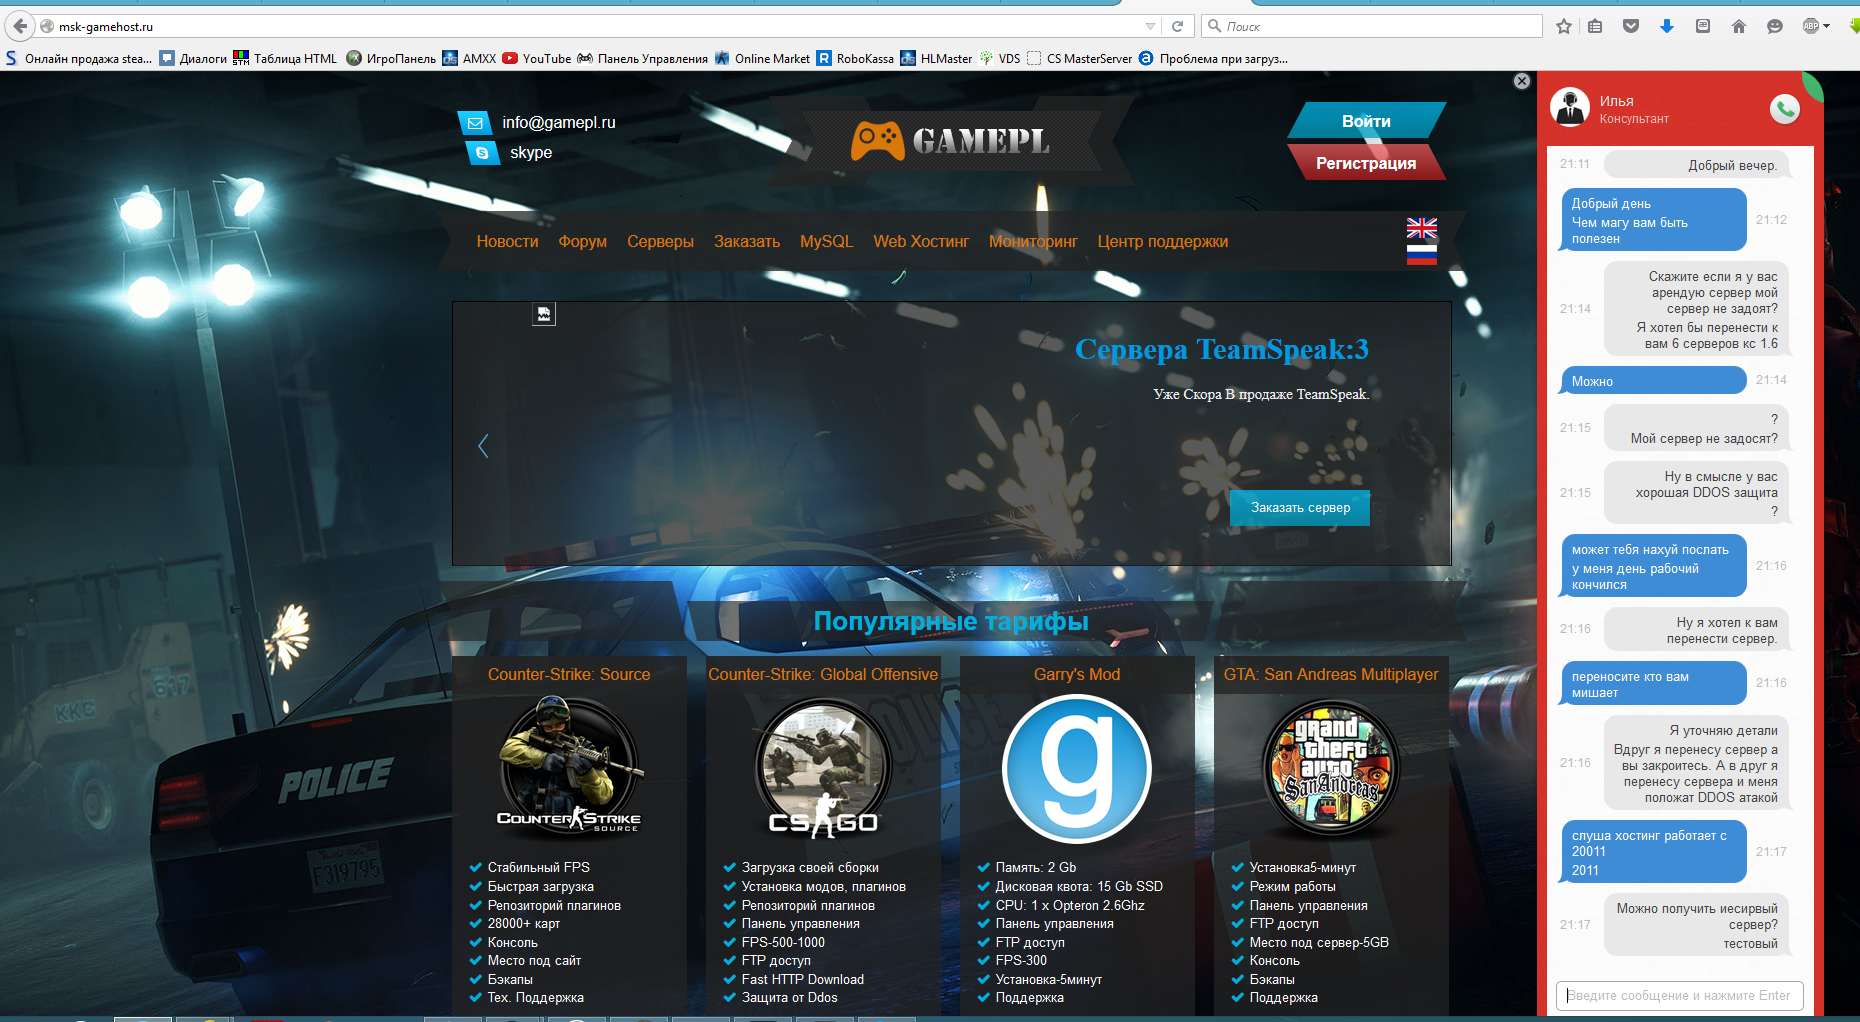Open the chat smiley bubble toolbar icon
The image size is (1860, 1022).
click(1775, 27)
